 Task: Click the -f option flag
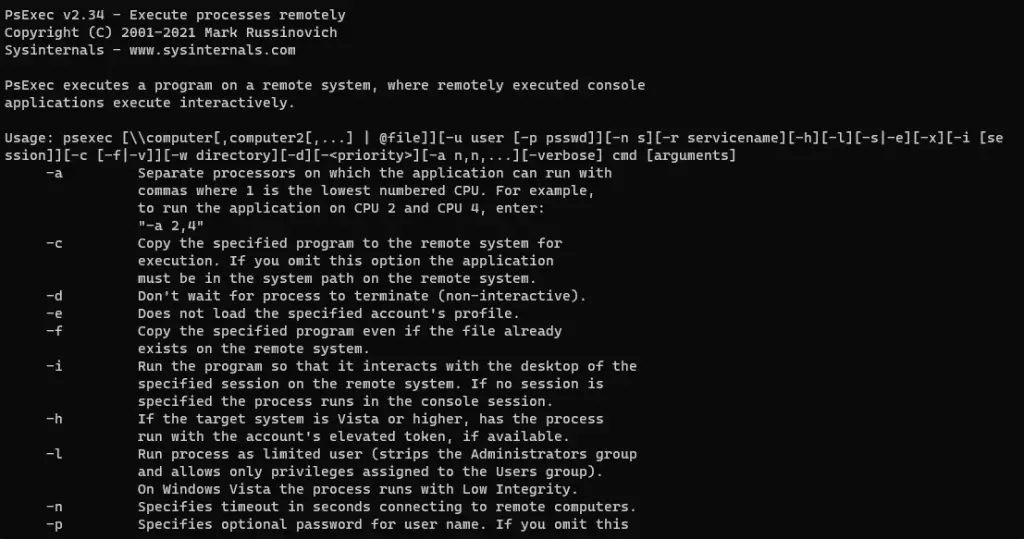(x=54, y=331)
